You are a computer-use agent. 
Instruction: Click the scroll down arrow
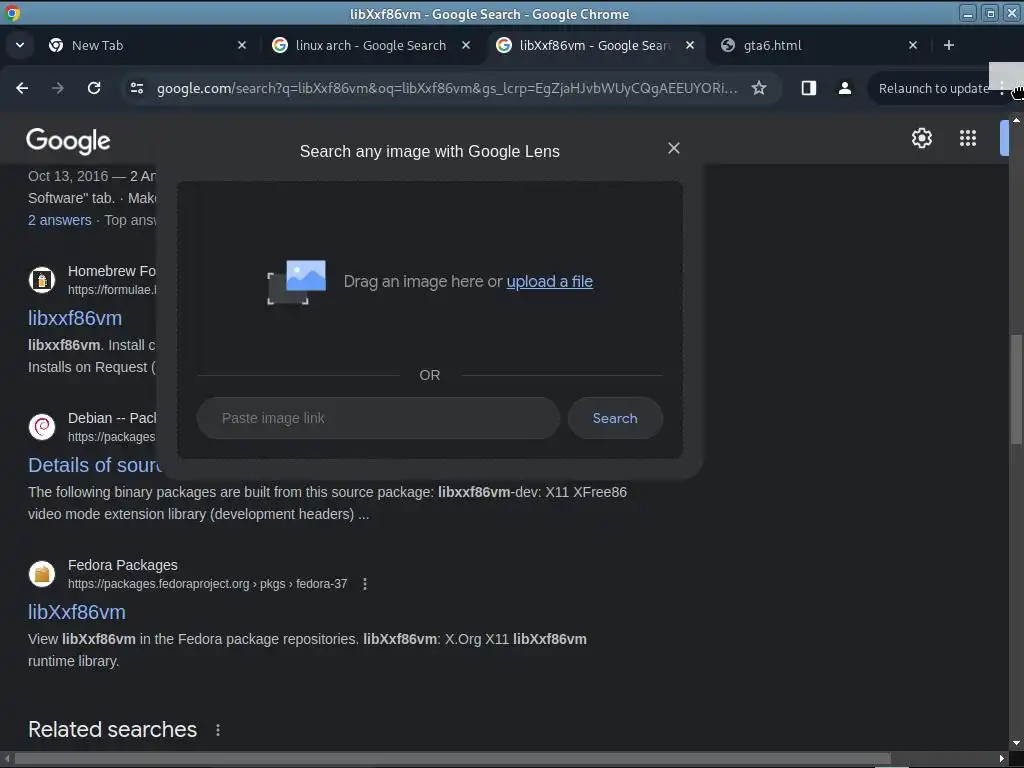(1016, 743)
